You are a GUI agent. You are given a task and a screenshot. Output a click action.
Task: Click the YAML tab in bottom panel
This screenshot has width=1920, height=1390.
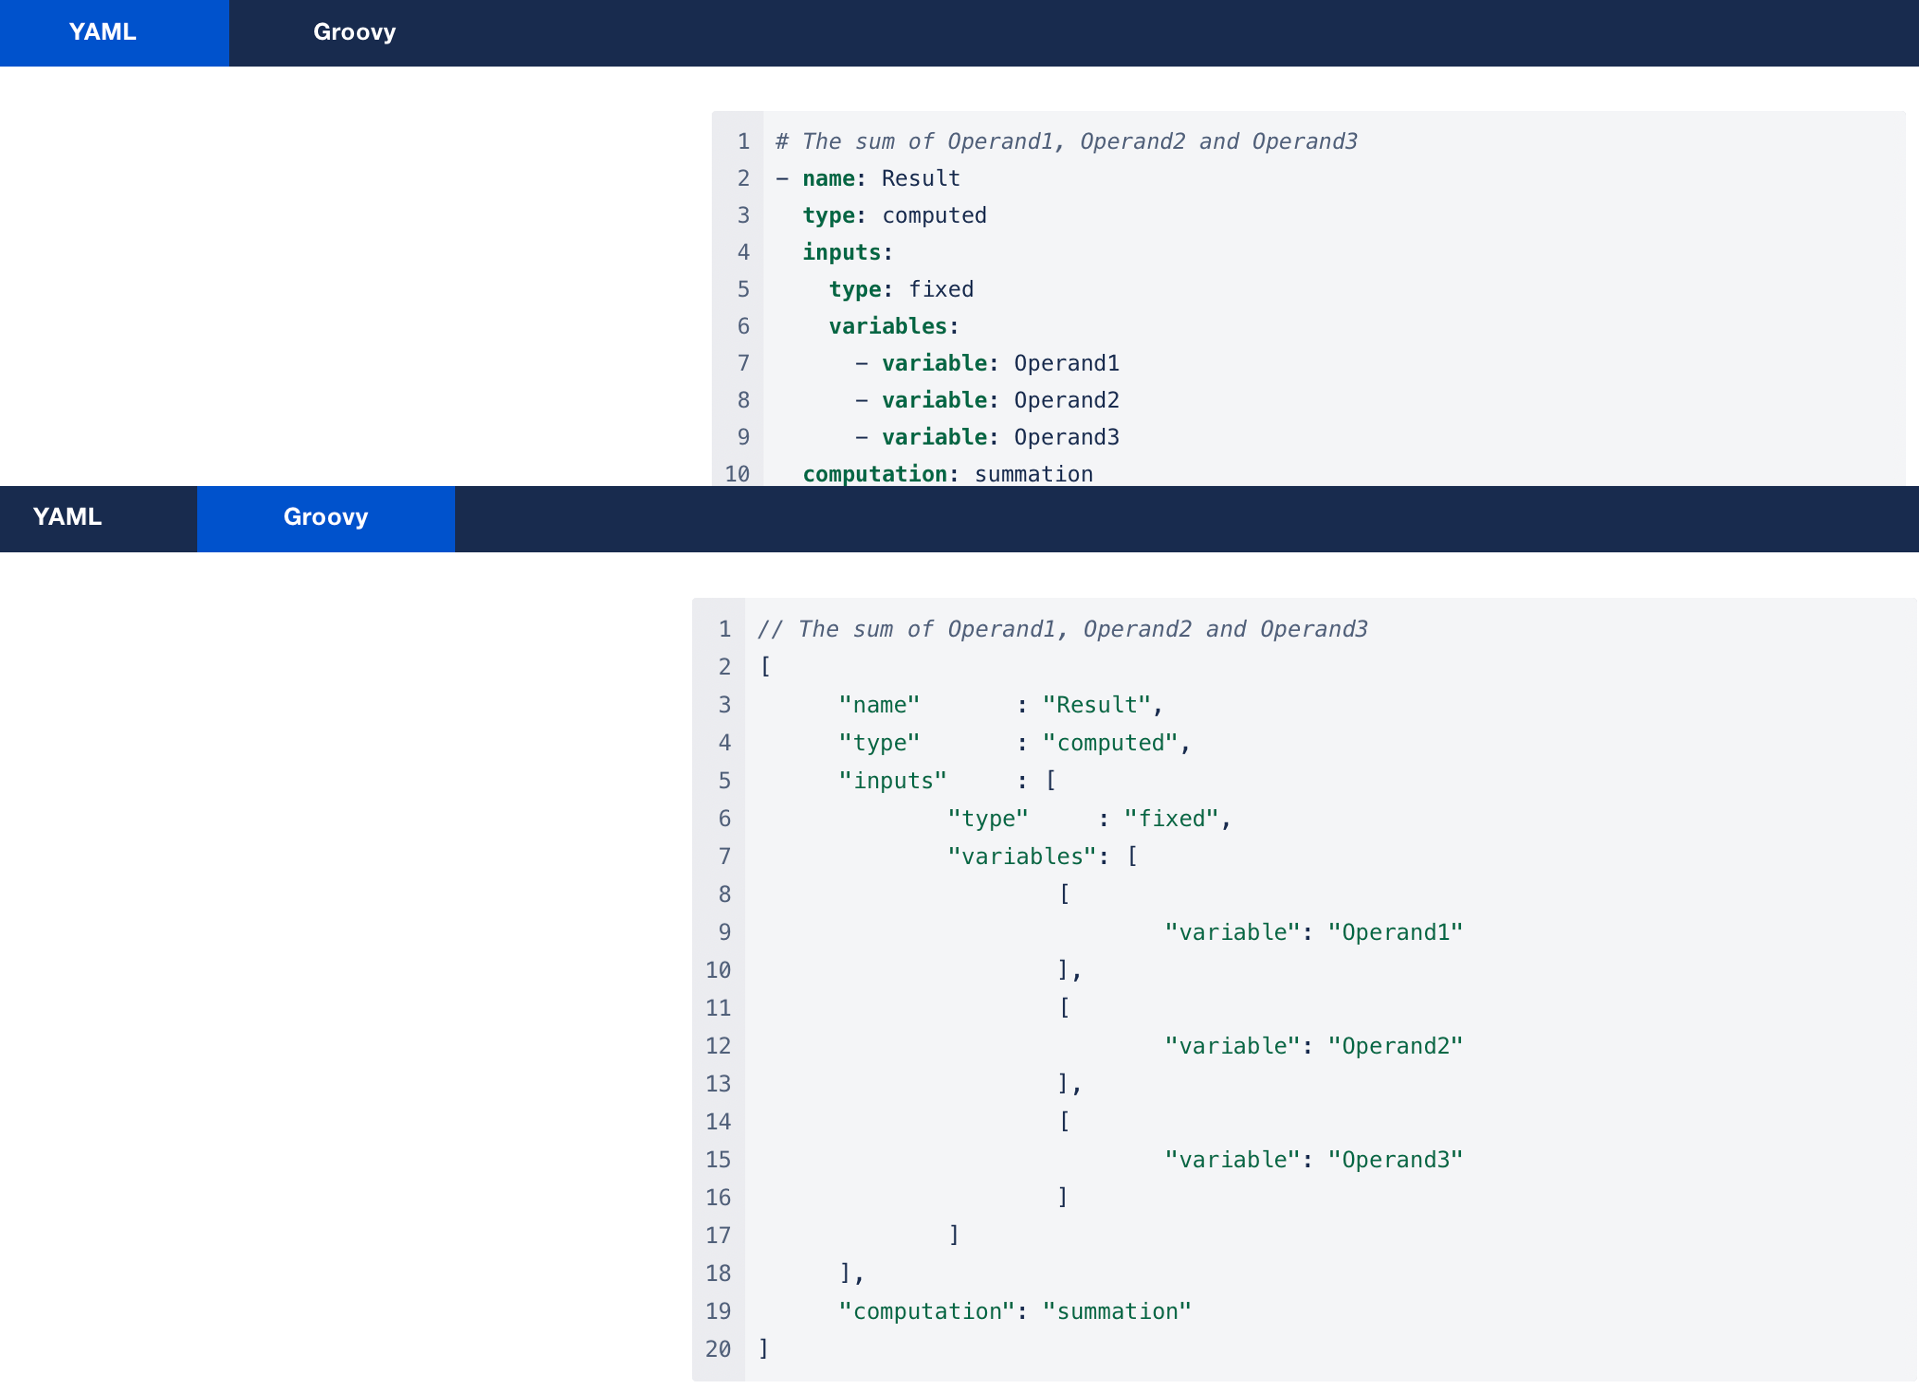point(67,517)
